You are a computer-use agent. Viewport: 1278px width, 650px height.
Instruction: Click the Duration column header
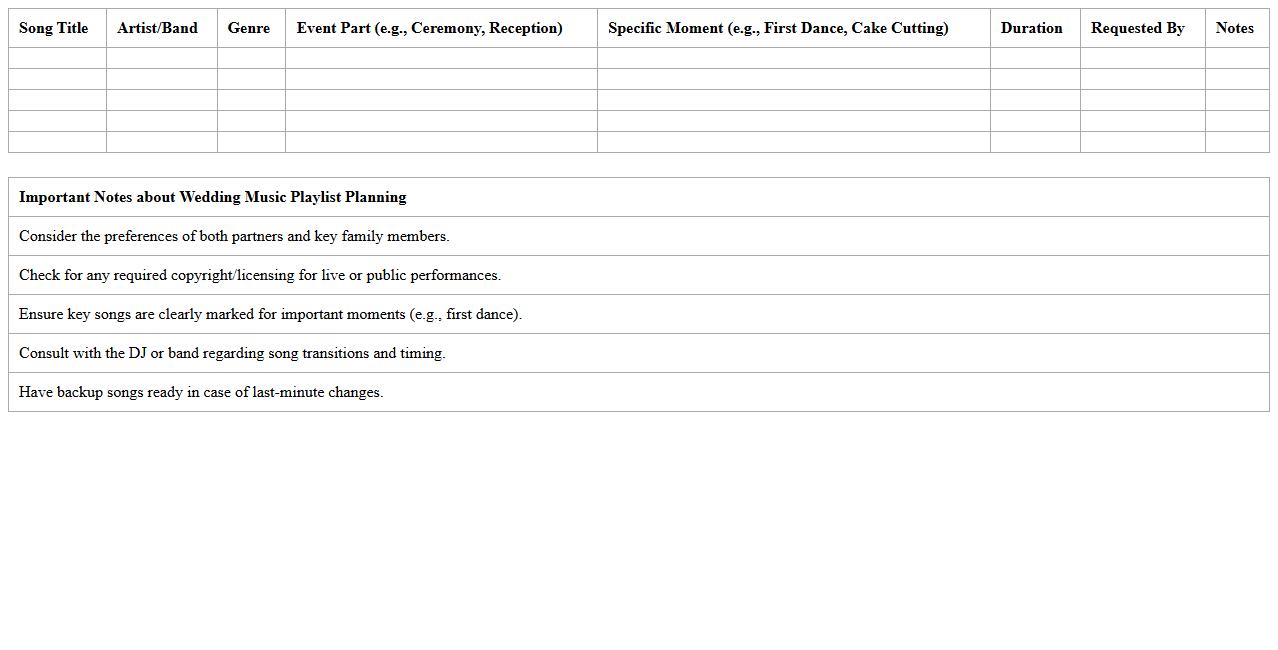coord(1032,28)
